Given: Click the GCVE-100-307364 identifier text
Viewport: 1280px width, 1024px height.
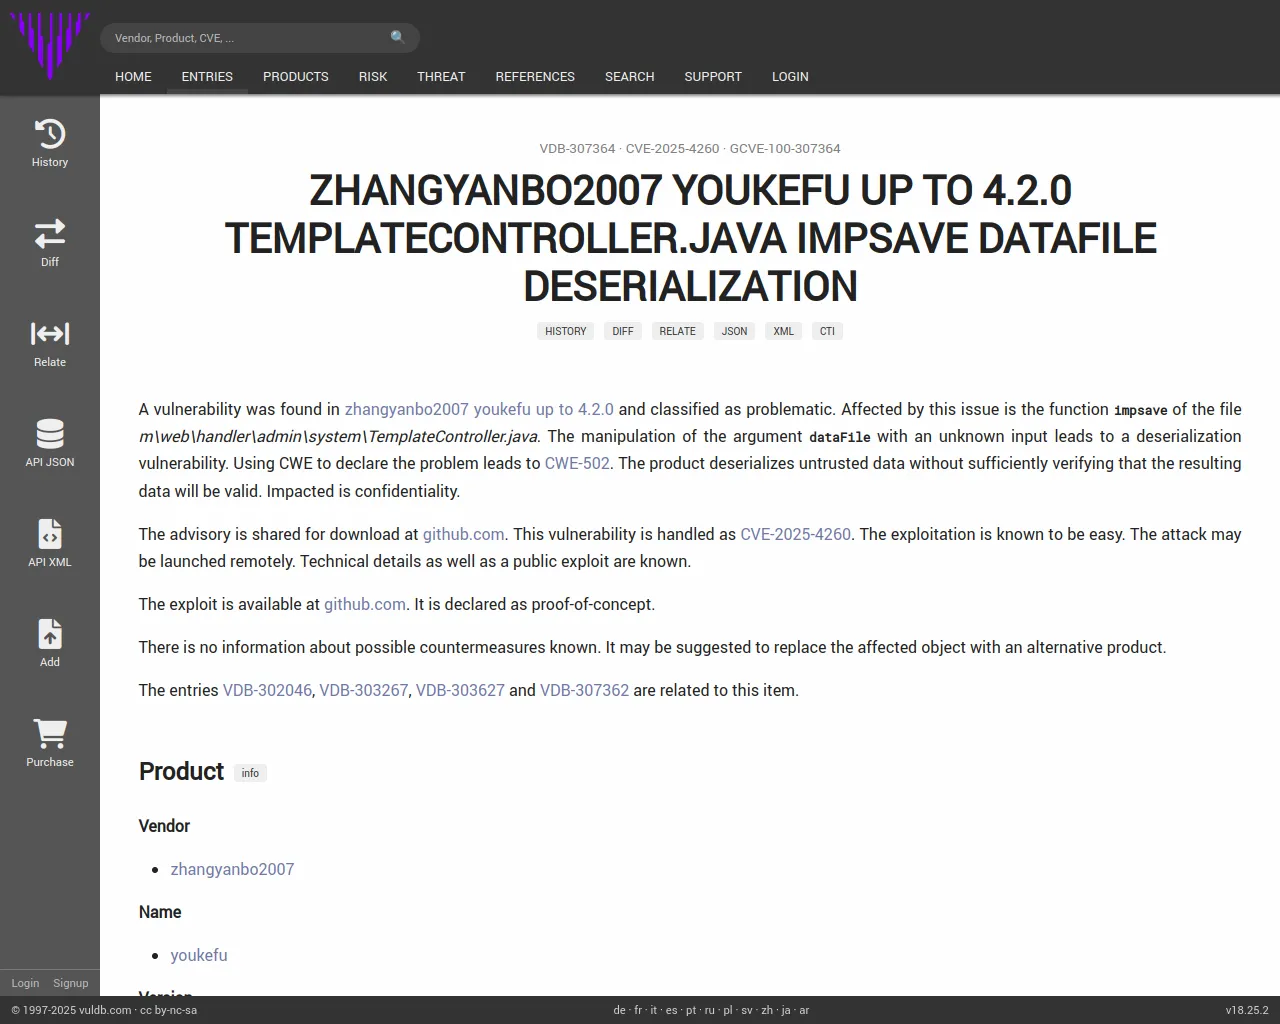Looking at the screenshot, I should click(785, 148).
